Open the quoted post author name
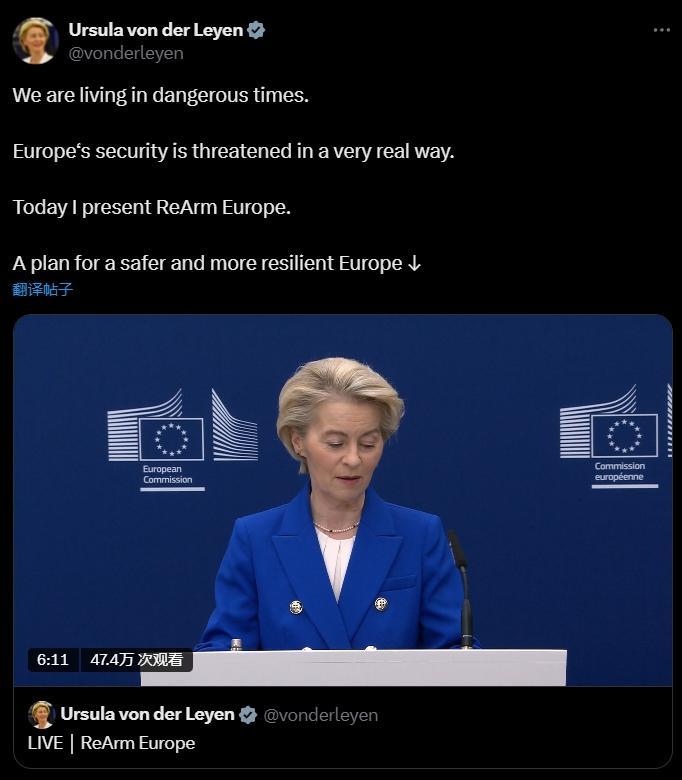Image resolution: width=682 pixels, height=780 pixels. [147, 714]
